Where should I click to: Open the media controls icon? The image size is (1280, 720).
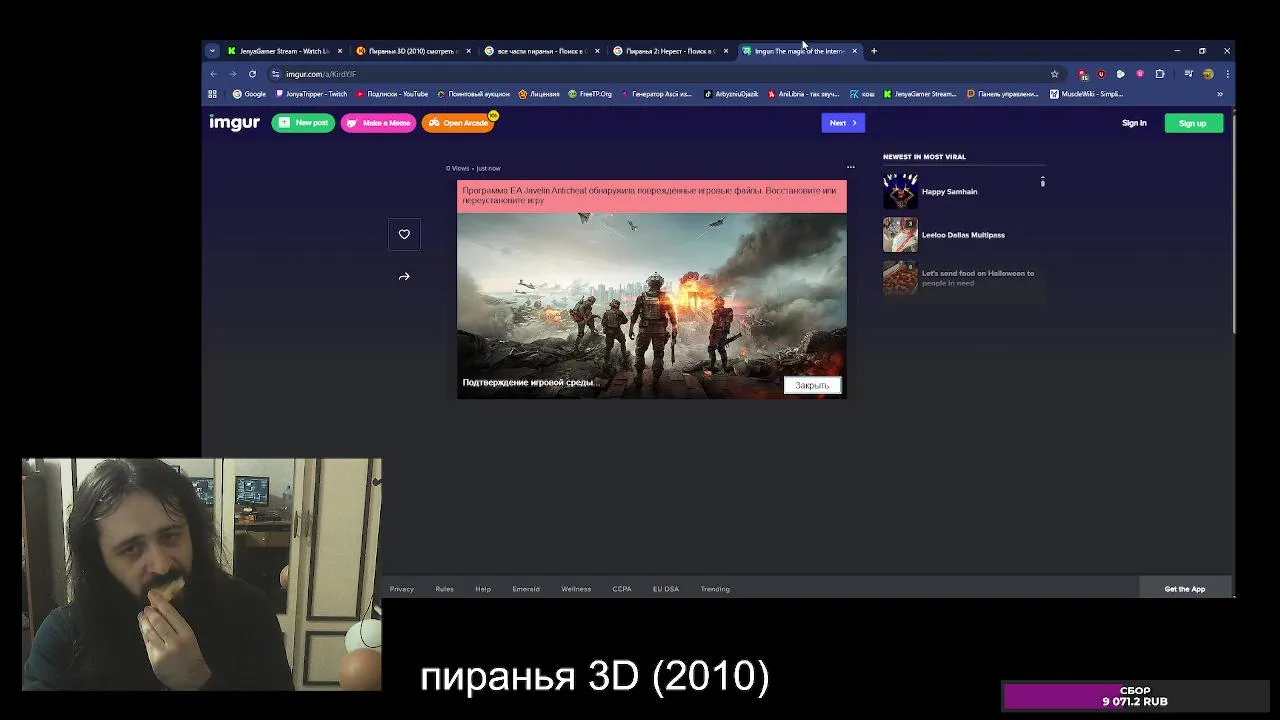[1188, 74]
